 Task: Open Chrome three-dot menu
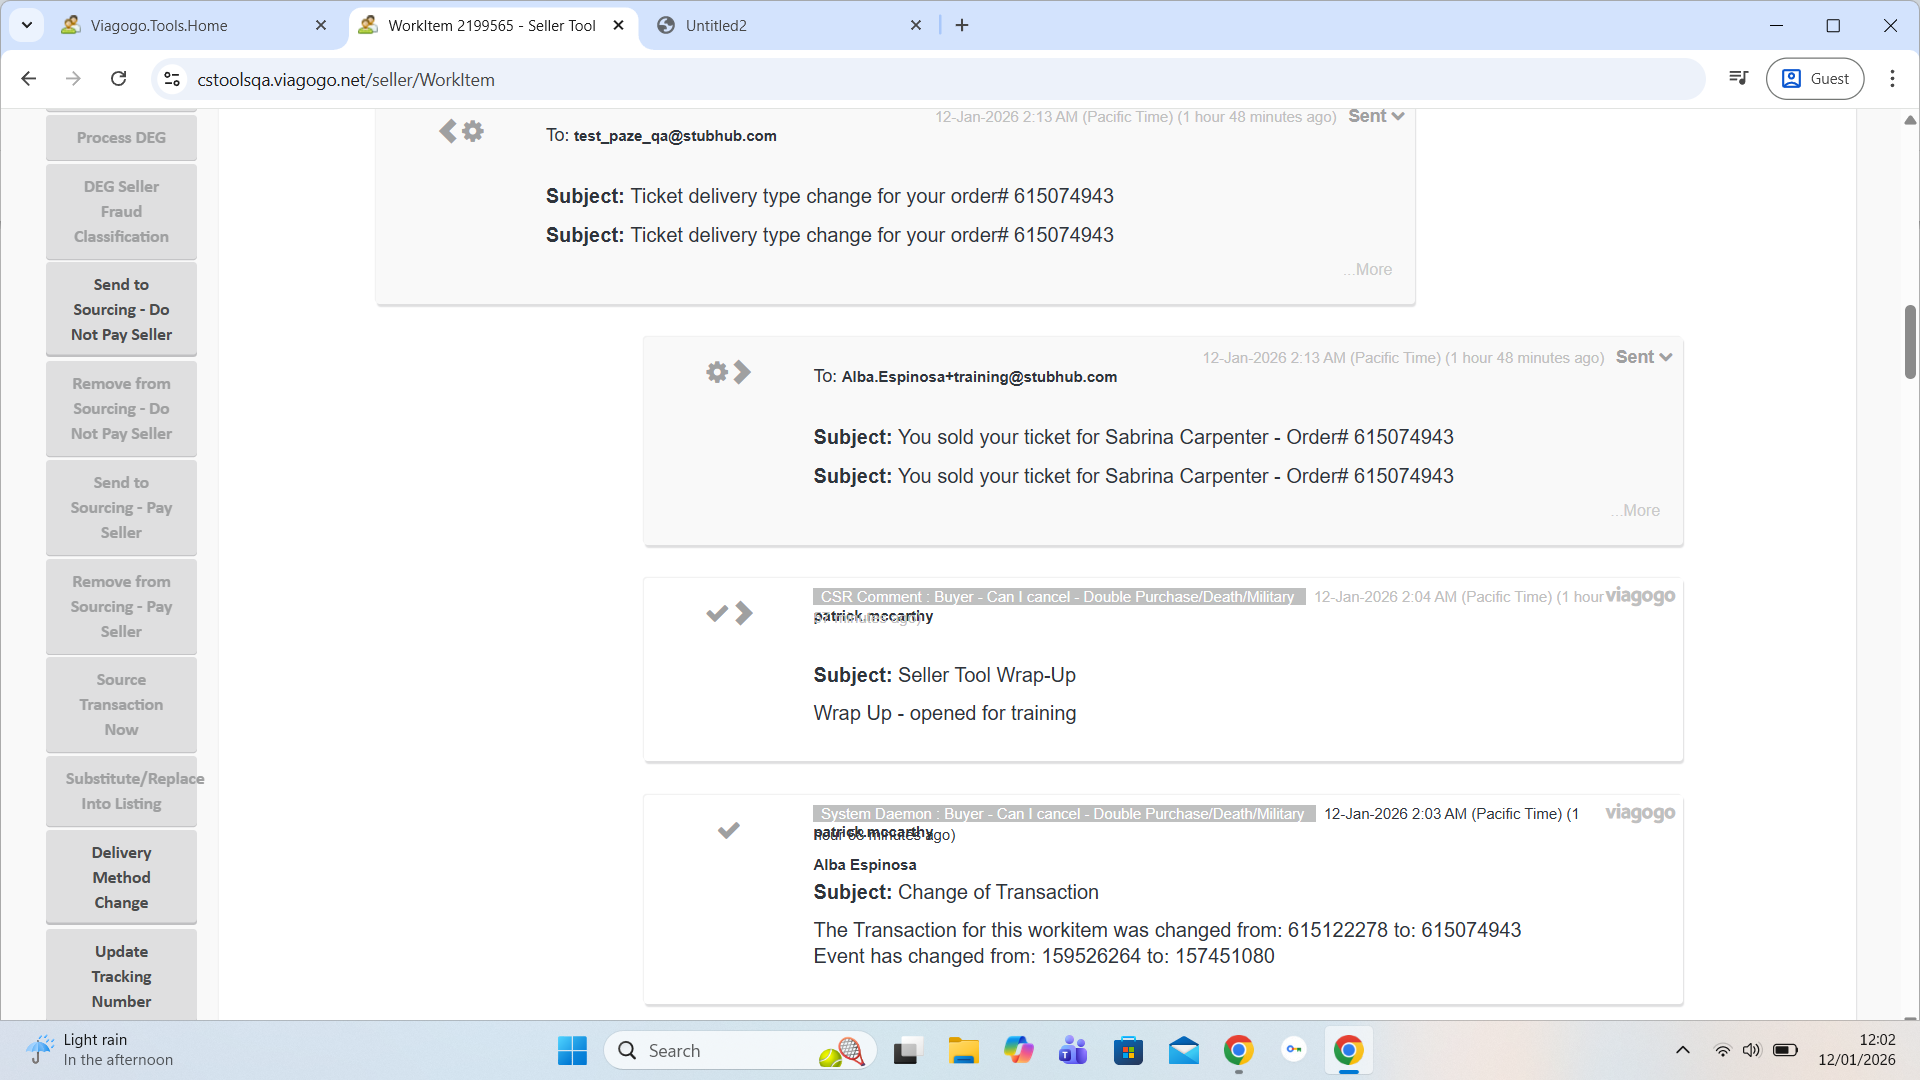[1892, 79]
